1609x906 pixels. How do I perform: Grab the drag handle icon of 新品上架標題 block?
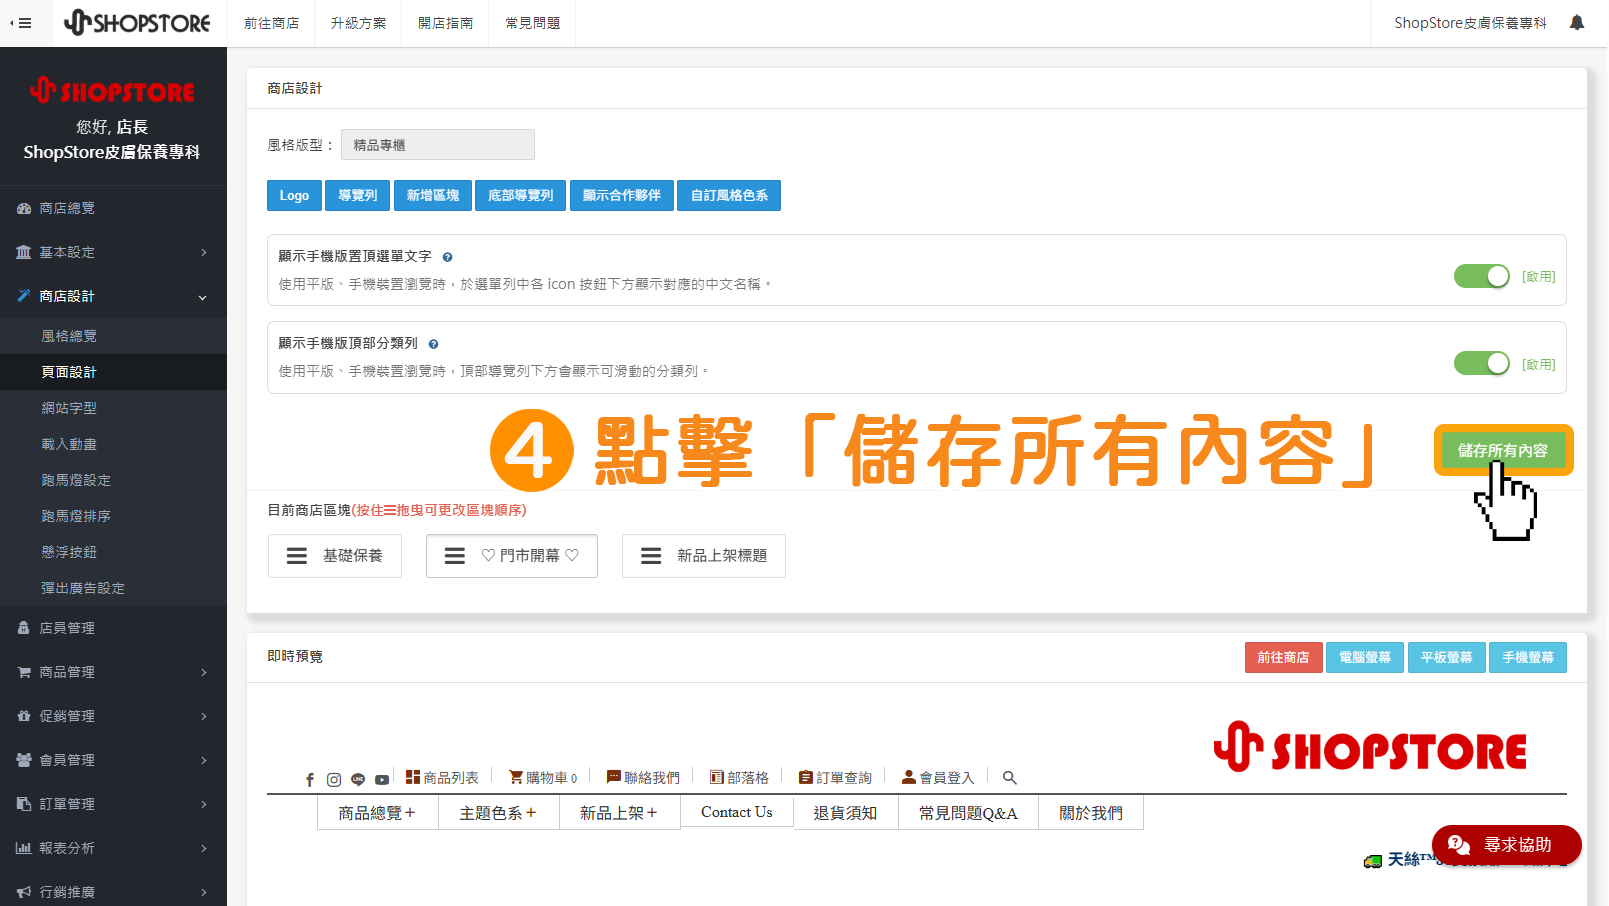(x=651, y=556)
